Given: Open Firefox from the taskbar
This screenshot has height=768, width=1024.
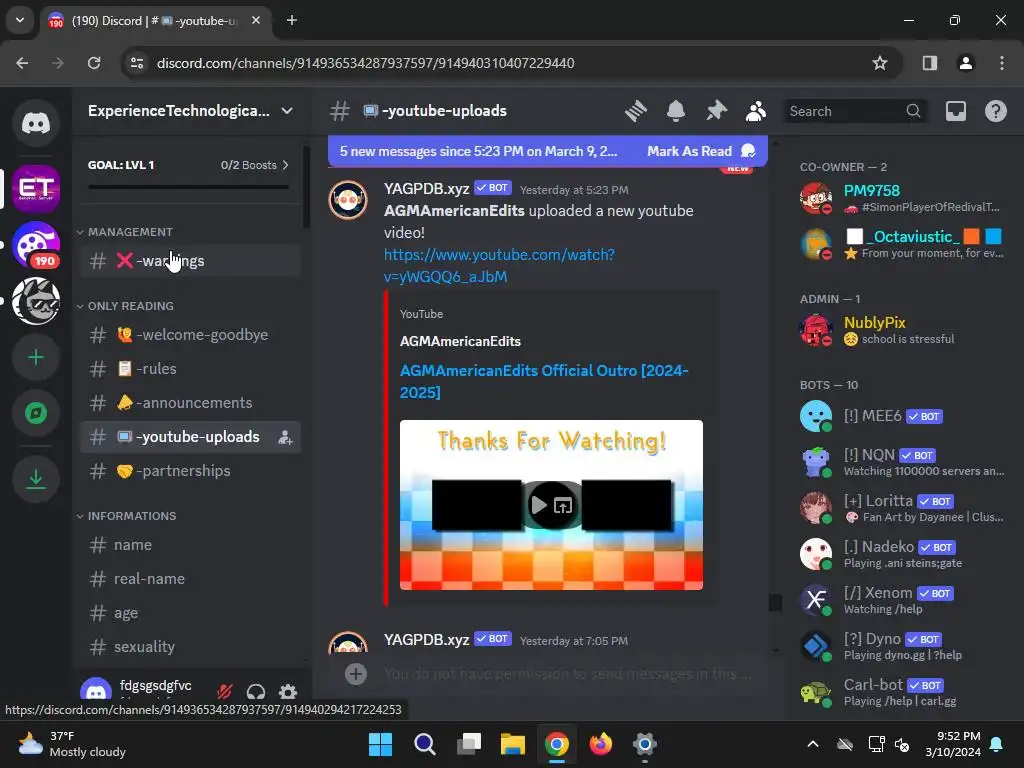Looking at the screenshot, I should (x=601, y=744).
